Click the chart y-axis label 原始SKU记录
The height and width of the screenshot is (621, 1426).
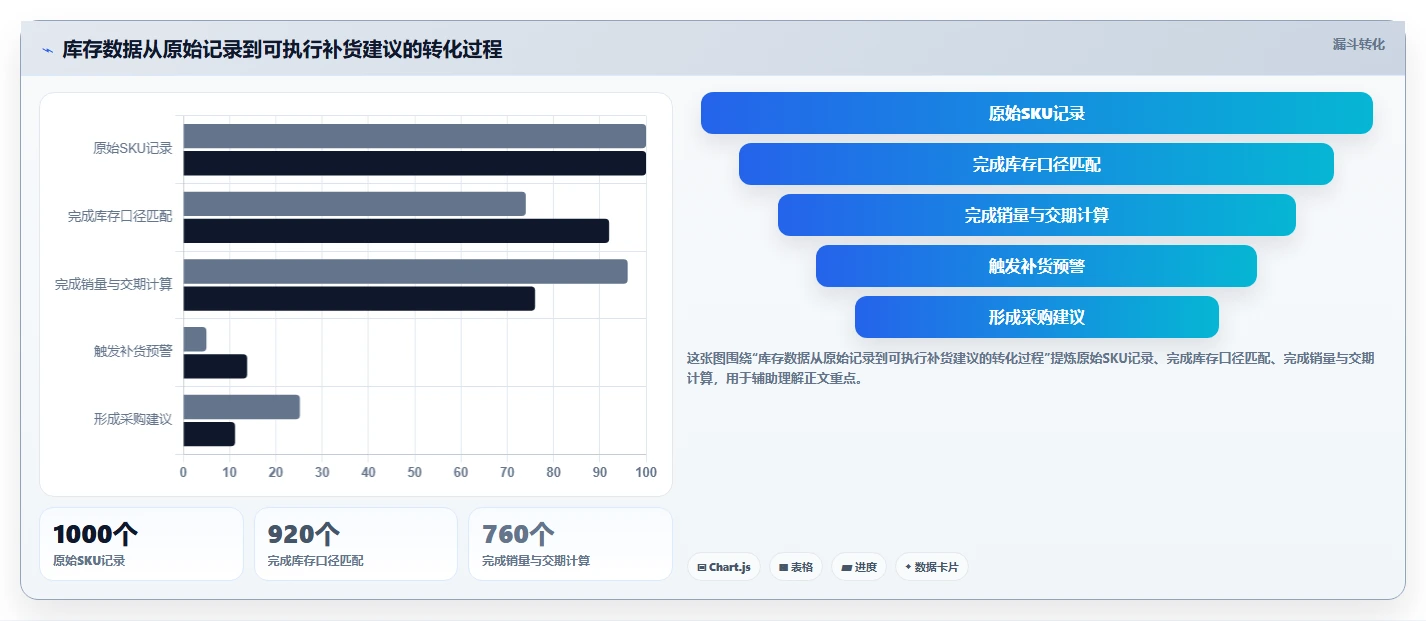pyautogui.click(x=133, y=149)
